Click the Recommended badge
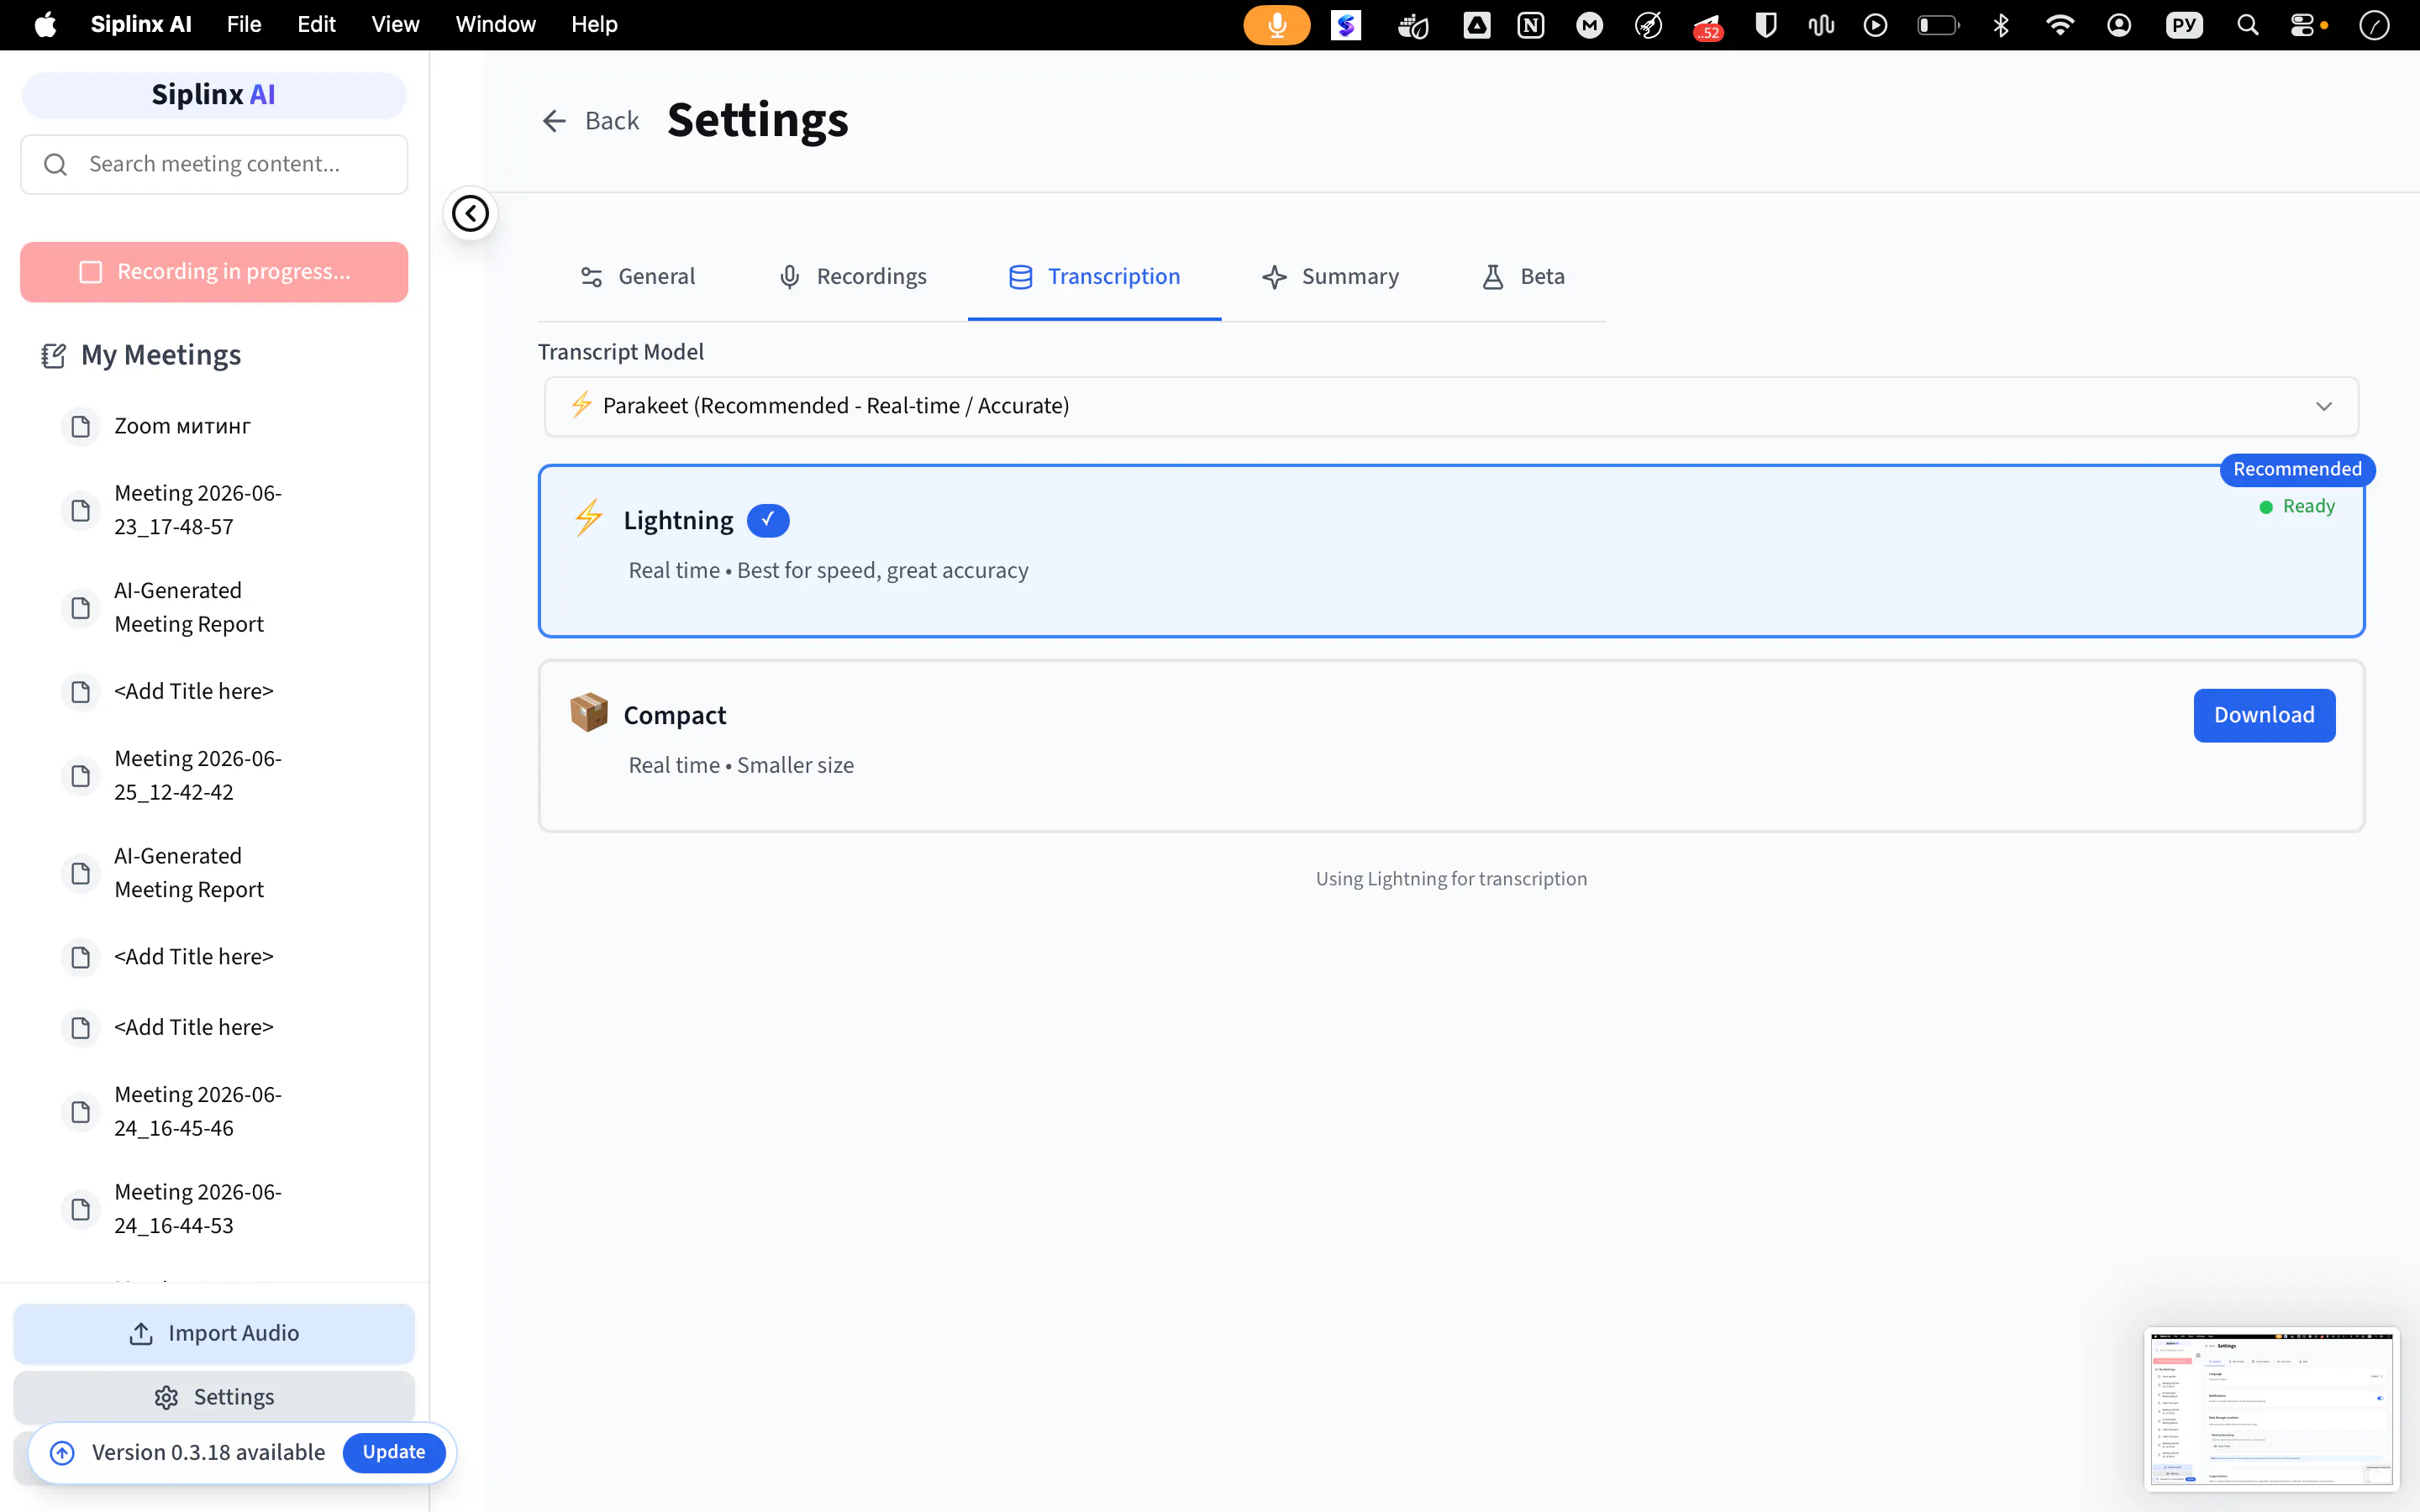Image resolution: width=2420 pixels, height=1512 pixels. [x=2297, y=469]
